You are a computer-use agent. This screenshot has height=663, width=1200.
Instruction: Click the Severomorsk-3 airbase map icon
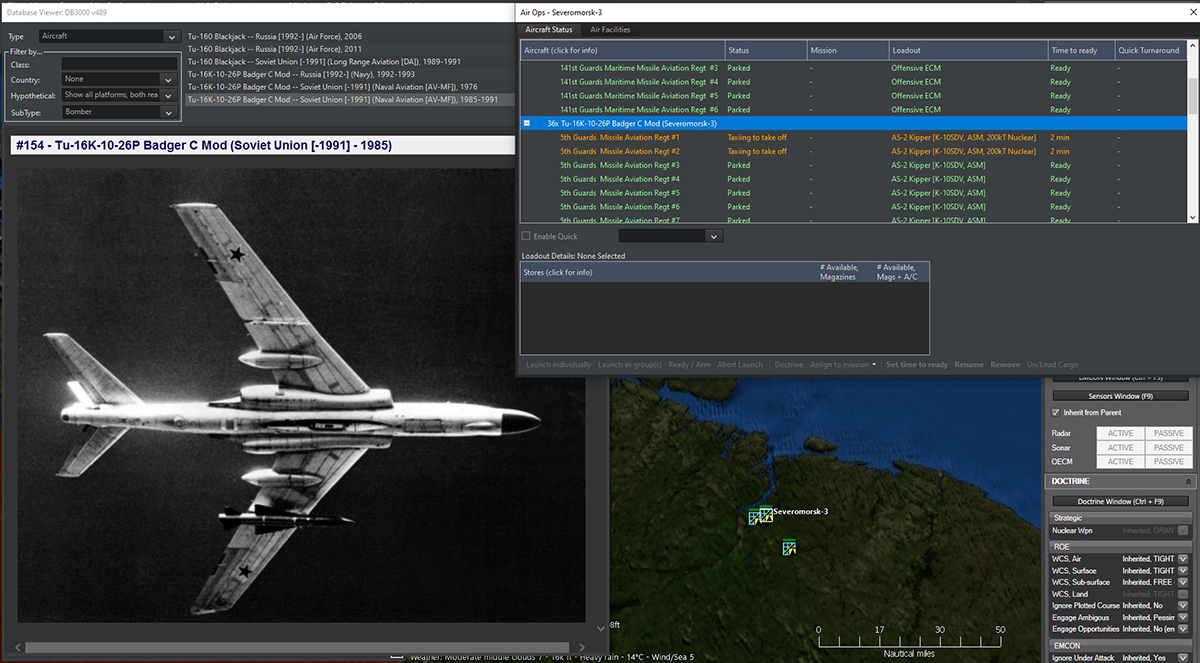[765, 515]
